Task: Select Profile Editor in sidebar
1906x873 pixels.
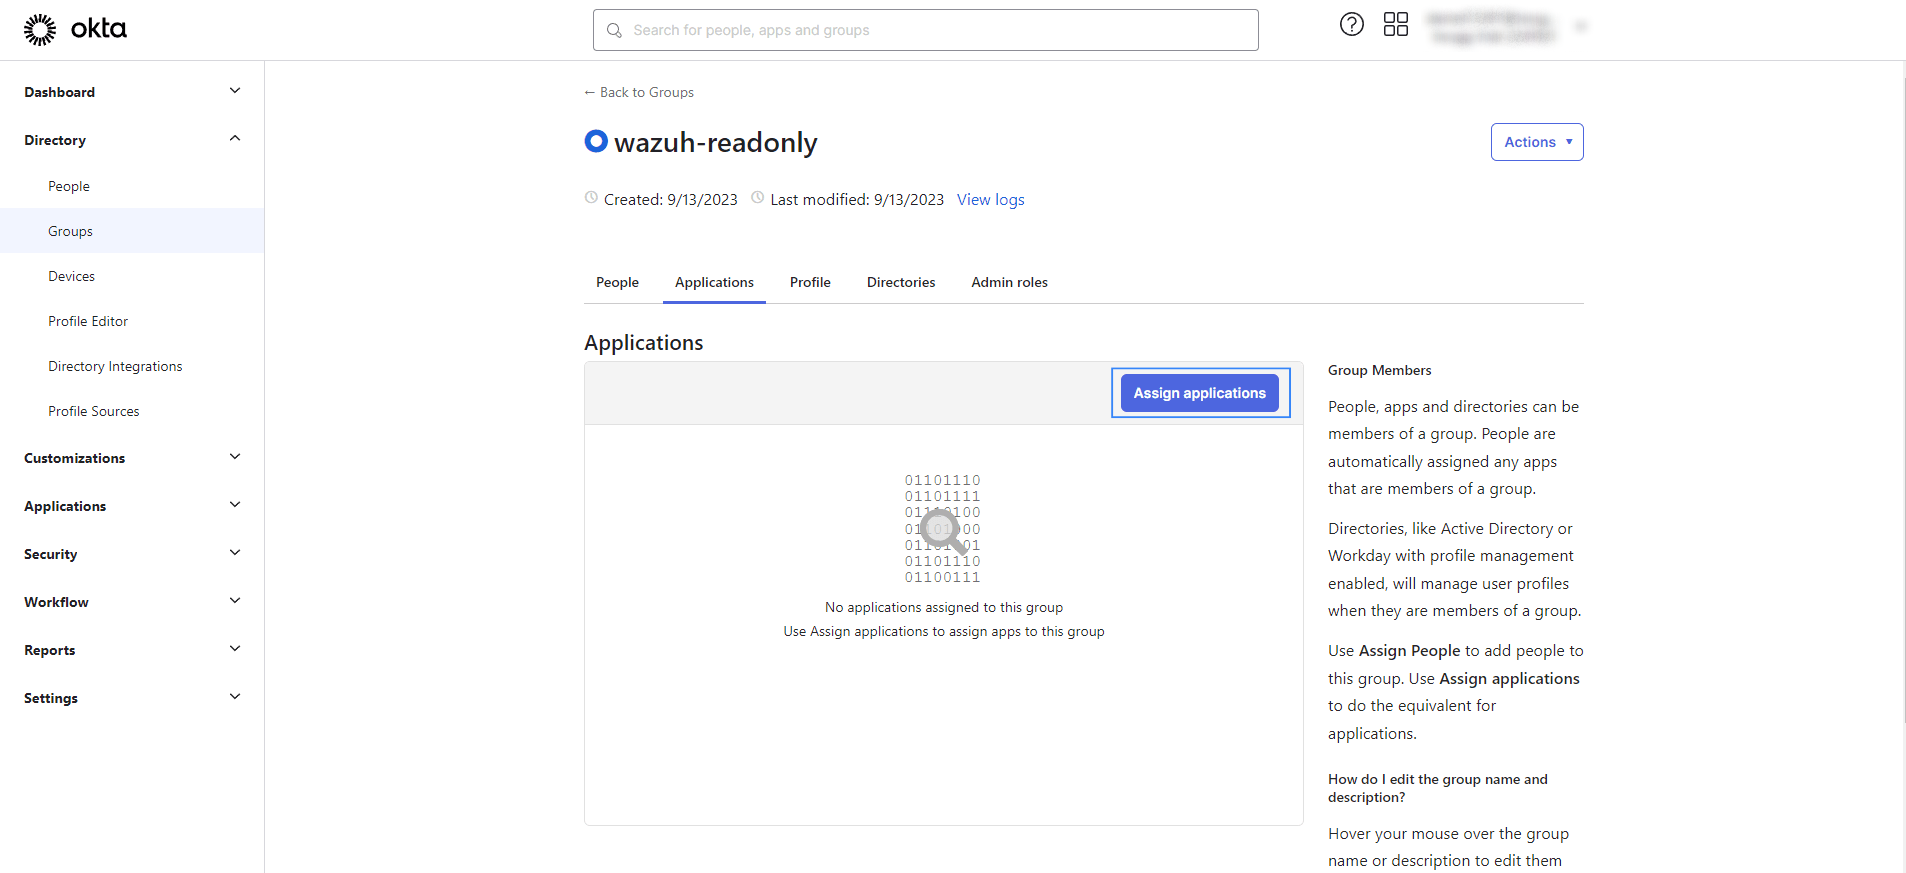Action: tap(88, 322)
